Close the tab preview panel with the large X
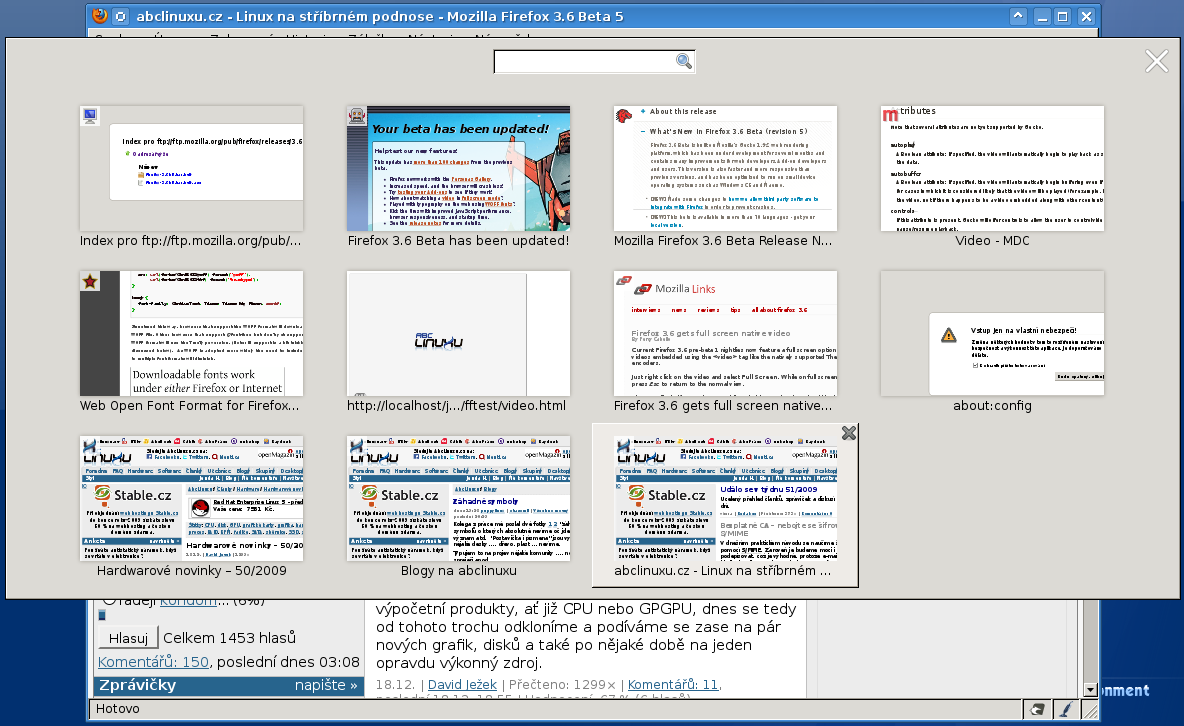 click(1156, 61)
